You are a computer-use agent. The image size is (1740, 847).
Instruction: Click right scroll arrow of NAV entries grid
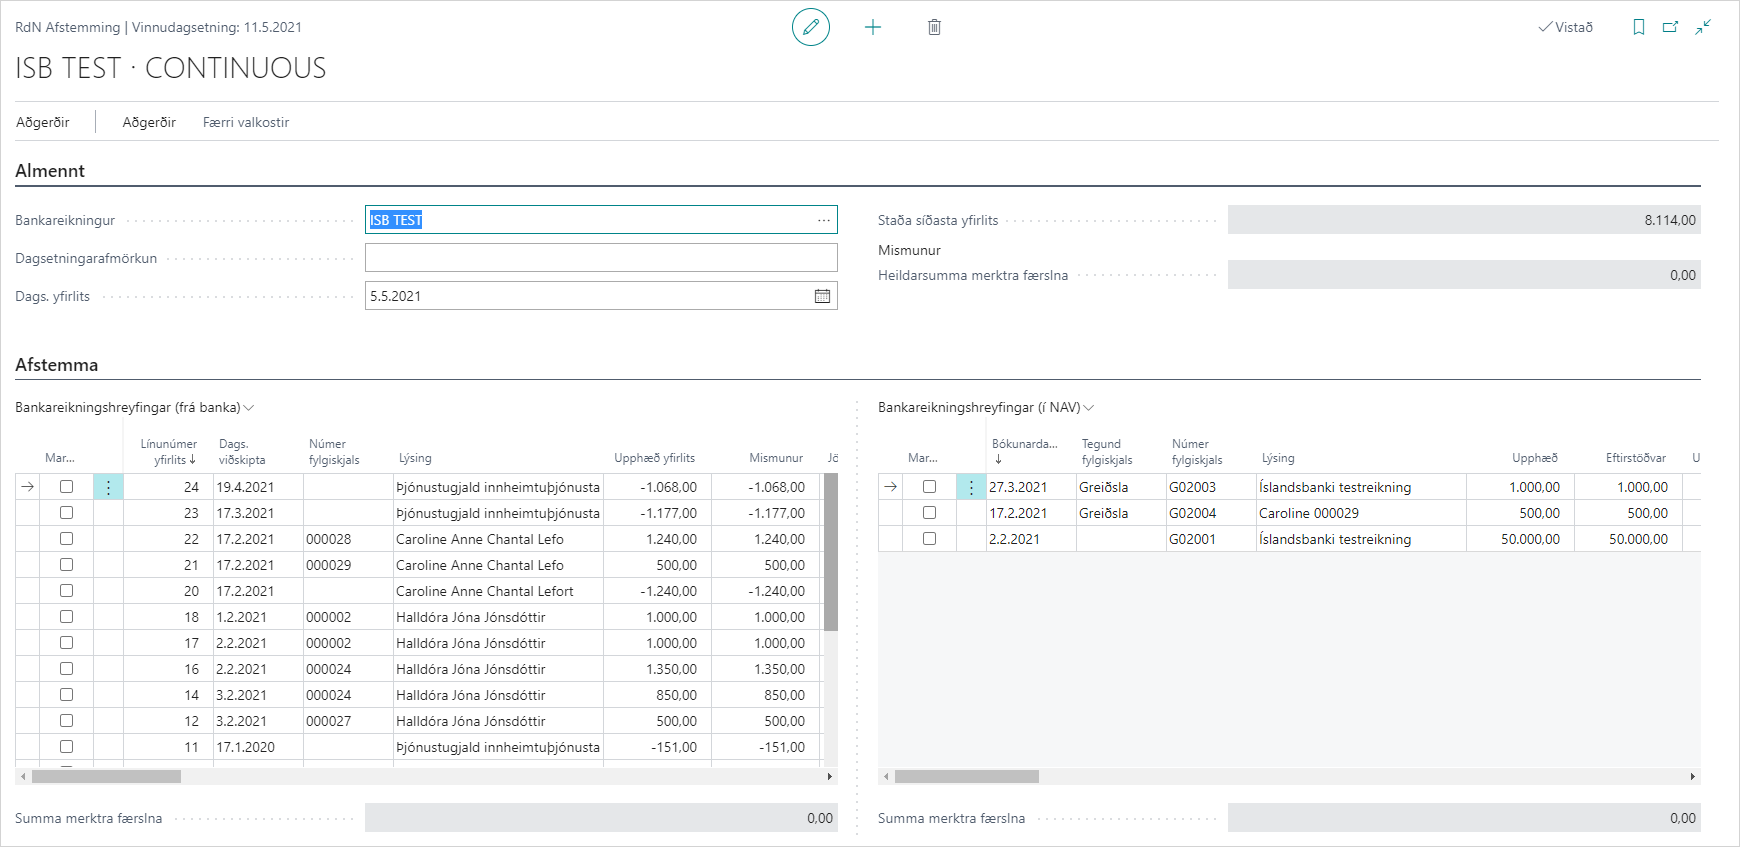1692,776
